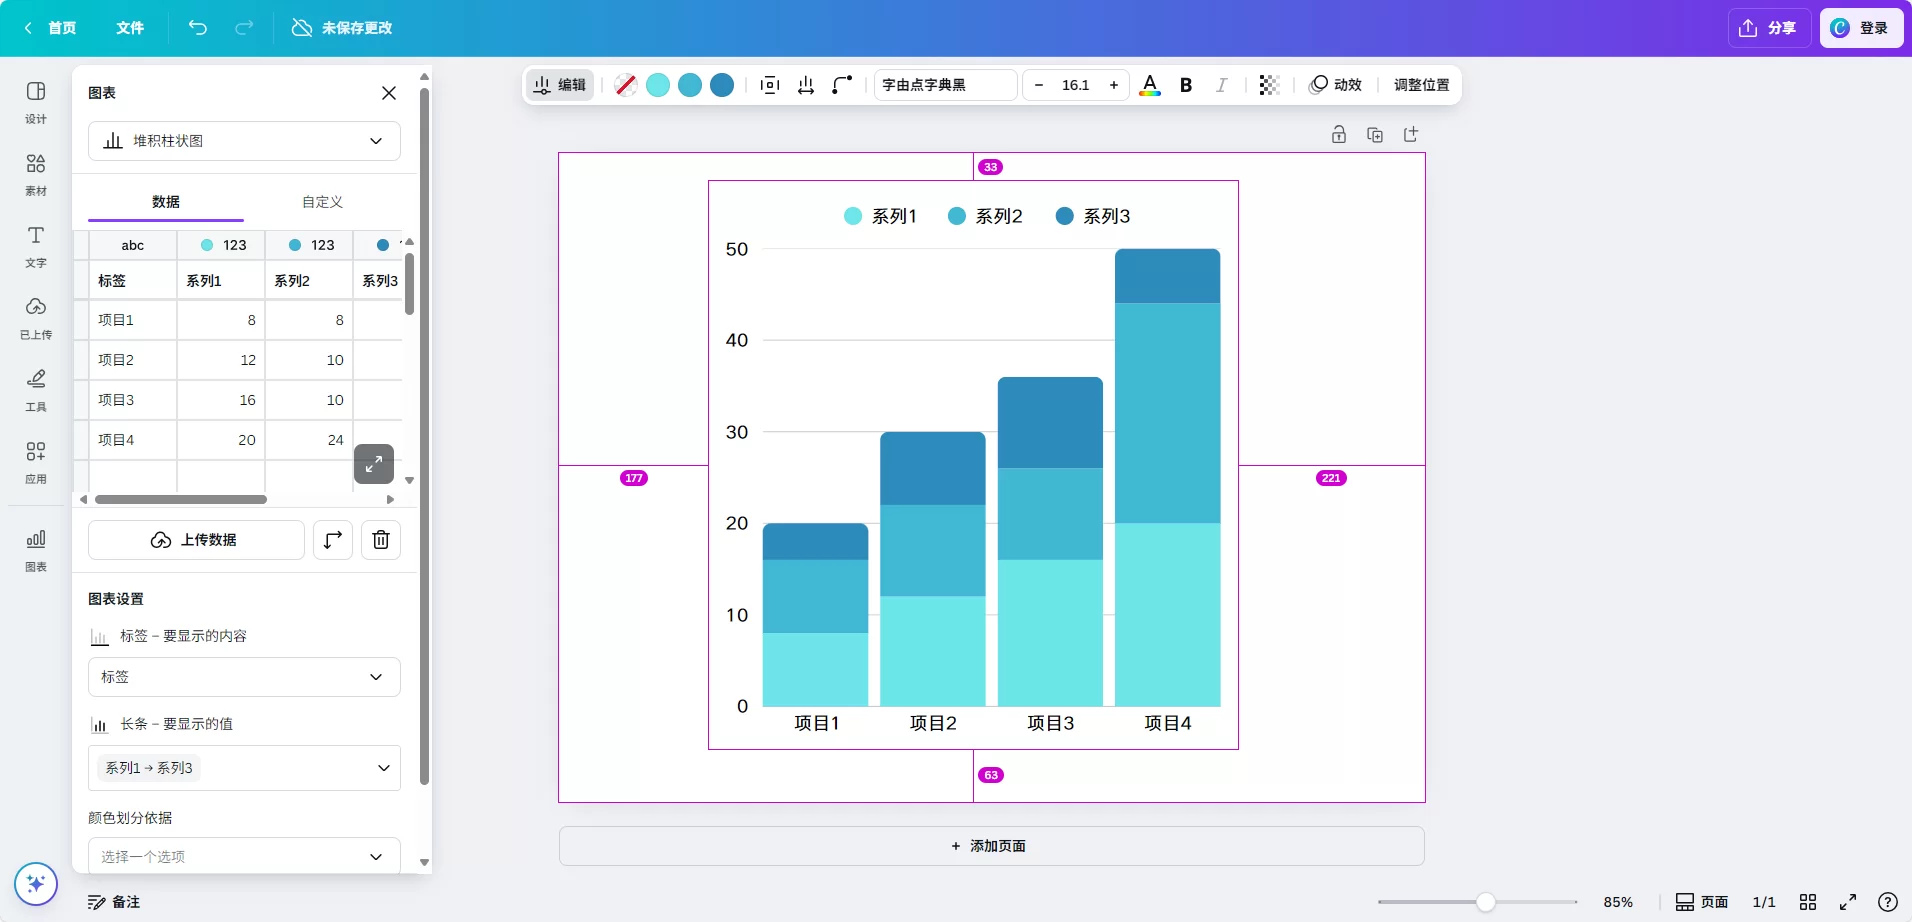This screenshot has height=922, width=1912.
Task: Click the delete data trash icon
Action: point(381,540)
